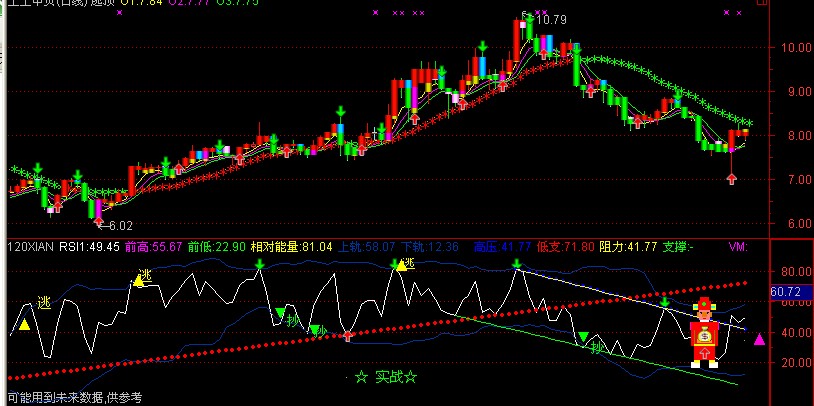Click the leftmost yellow triangle sell marker
The height and width of the screenshot is (406, 814).
click(x=25, y=325)
